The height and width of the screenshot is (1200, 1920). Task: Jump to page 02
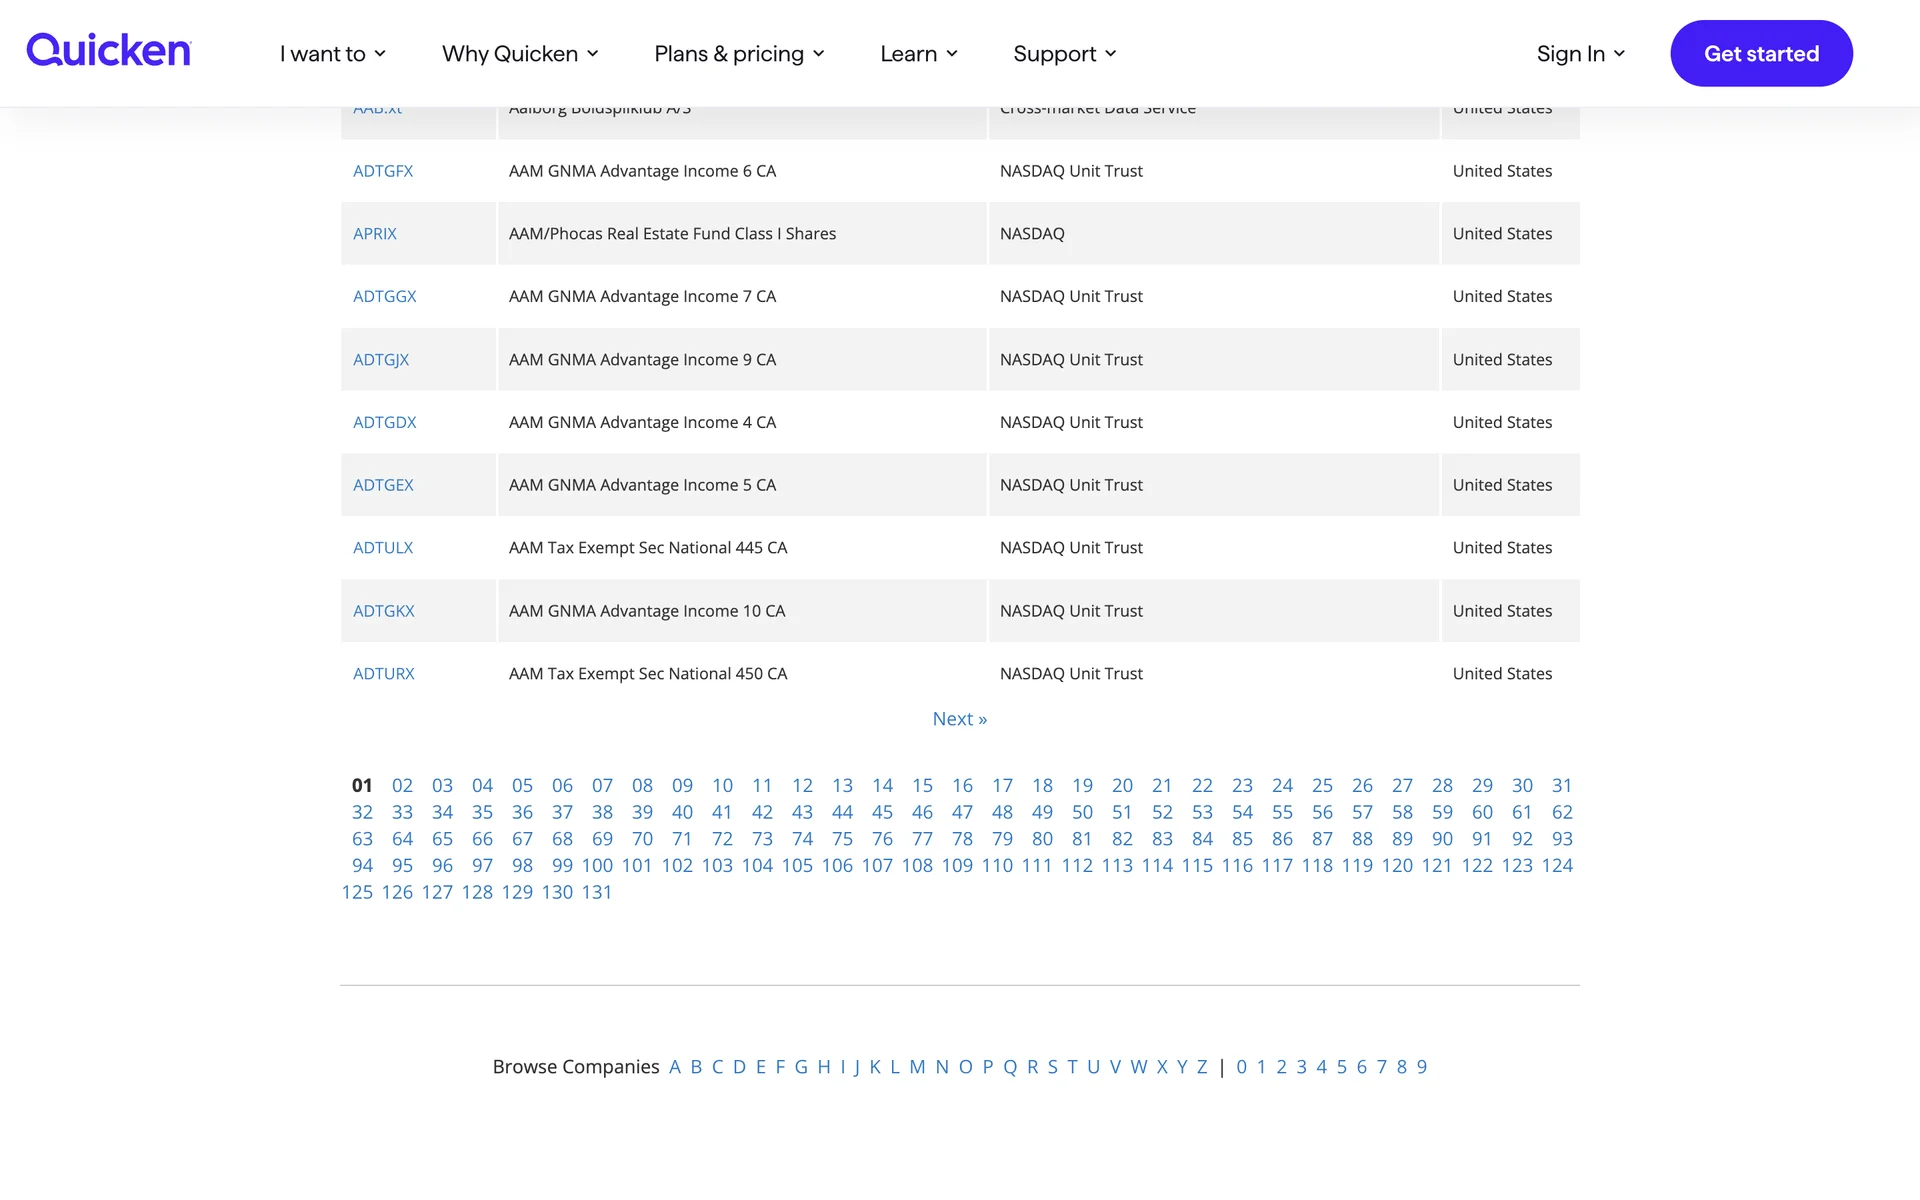pyautogui.click(x=402, y=786)
